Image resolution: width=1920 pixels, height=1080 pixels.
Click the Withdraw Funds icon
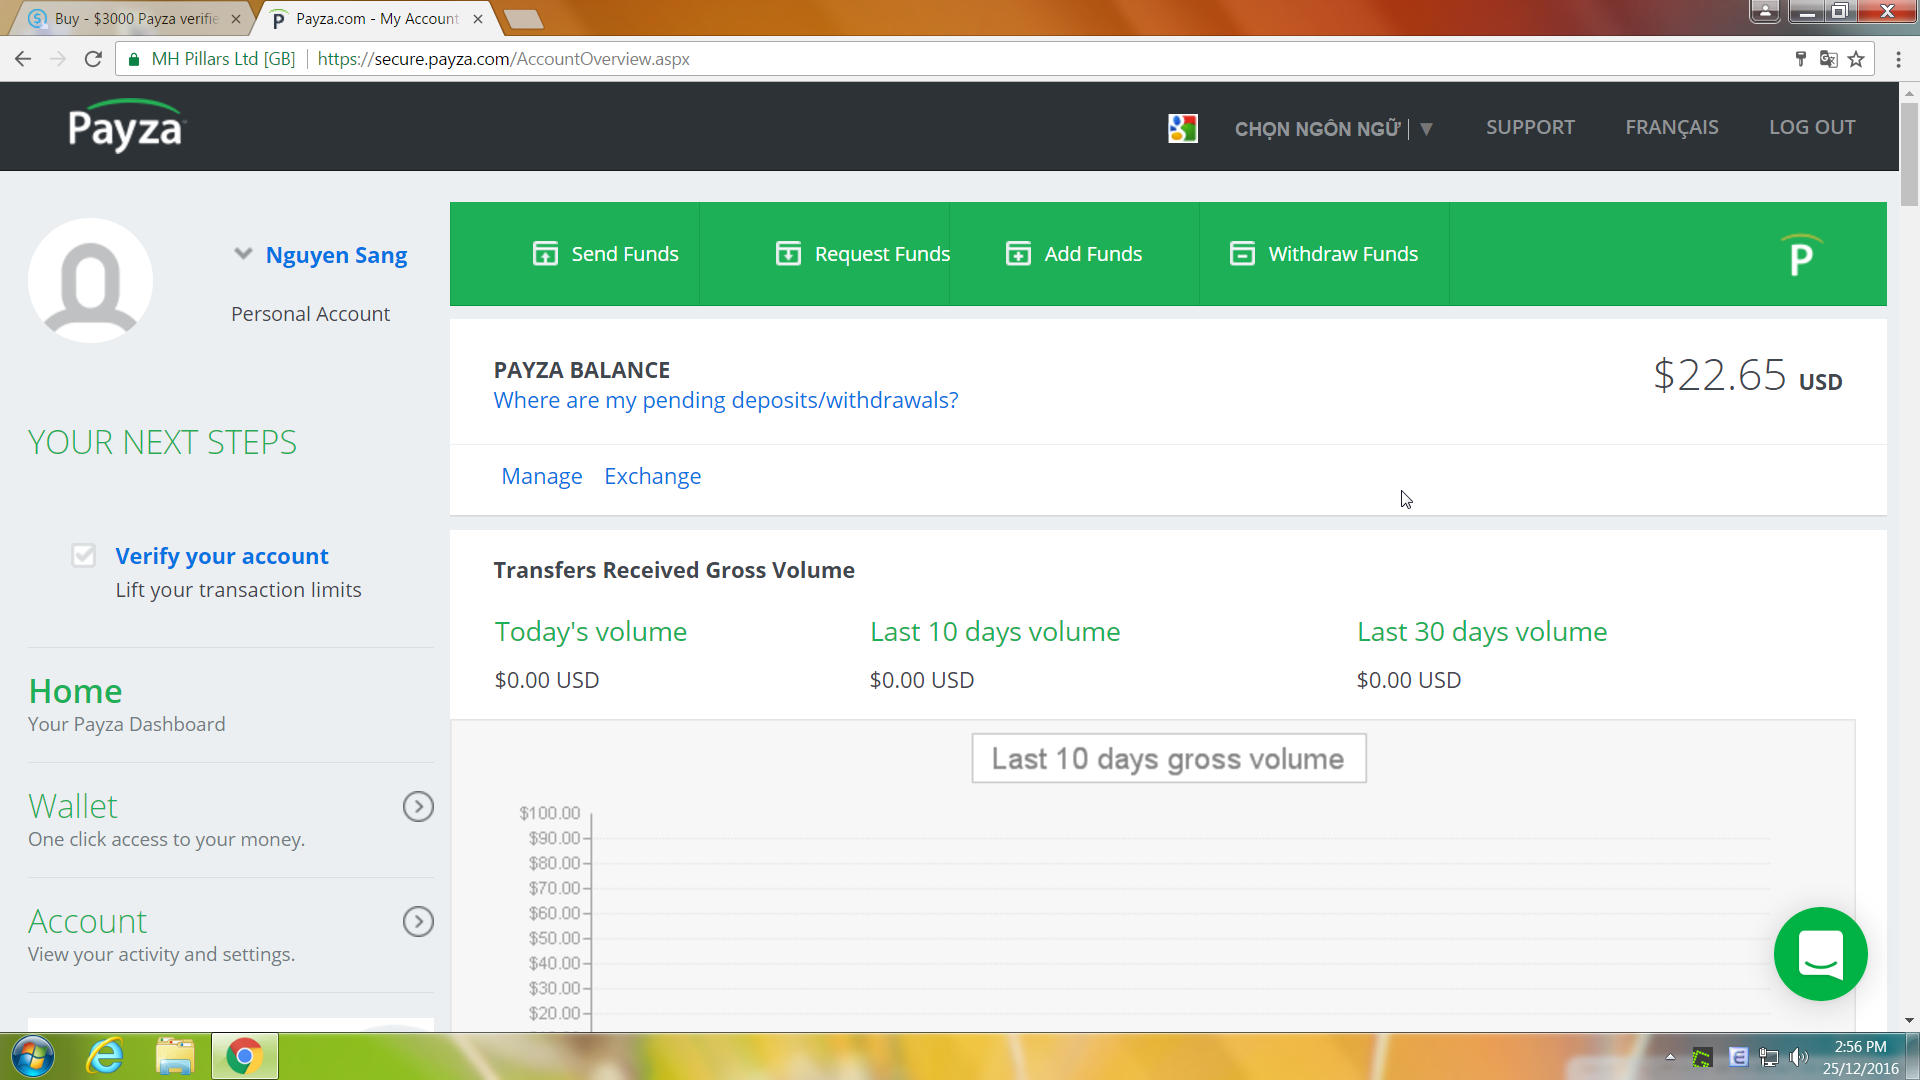coord(1242,254)
